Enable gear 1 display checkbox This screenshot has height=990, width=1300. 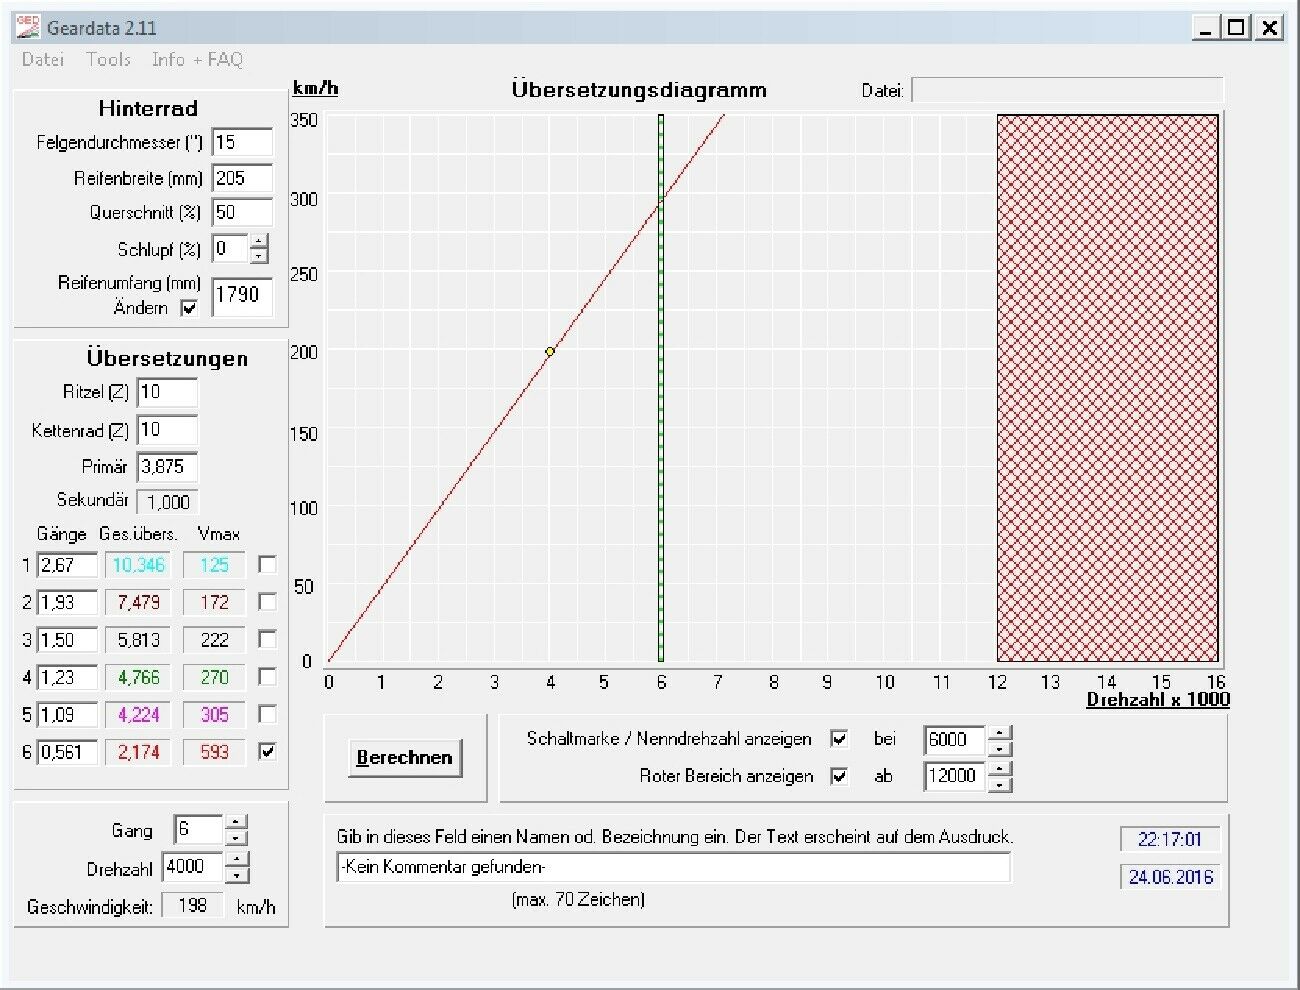pos(267,565)
